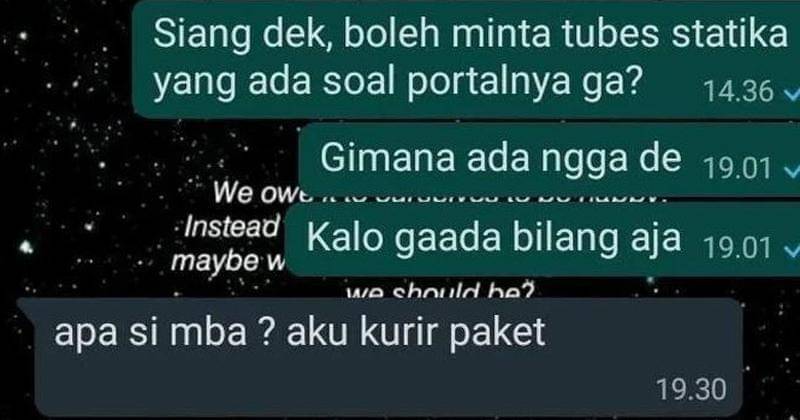This screenshot has width=800, height=420.
Task: Click the 19.01 timestamp on the "Gimana ada ngga de" message
Action: point(737,169)
